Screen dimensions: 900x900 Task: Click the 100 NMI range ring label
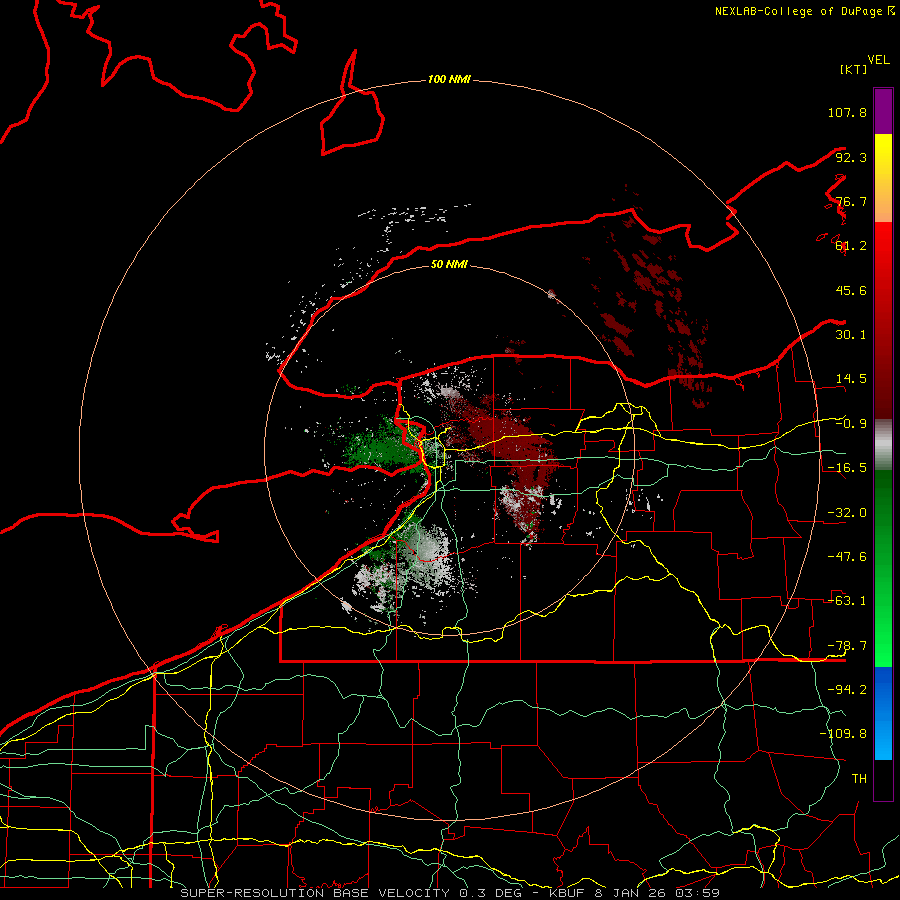coord(449,79)
